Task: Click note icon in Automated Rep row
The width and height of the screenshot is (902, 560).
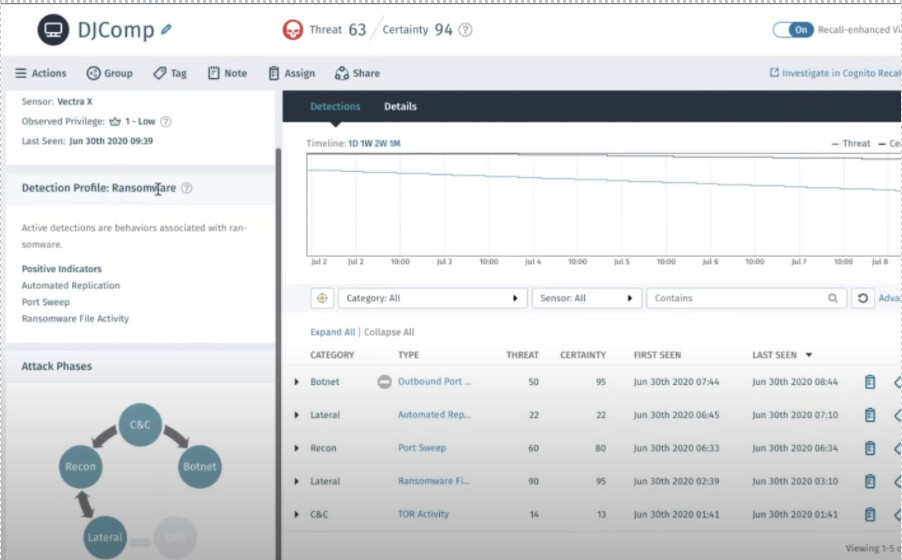Action: tap(870, 415)
